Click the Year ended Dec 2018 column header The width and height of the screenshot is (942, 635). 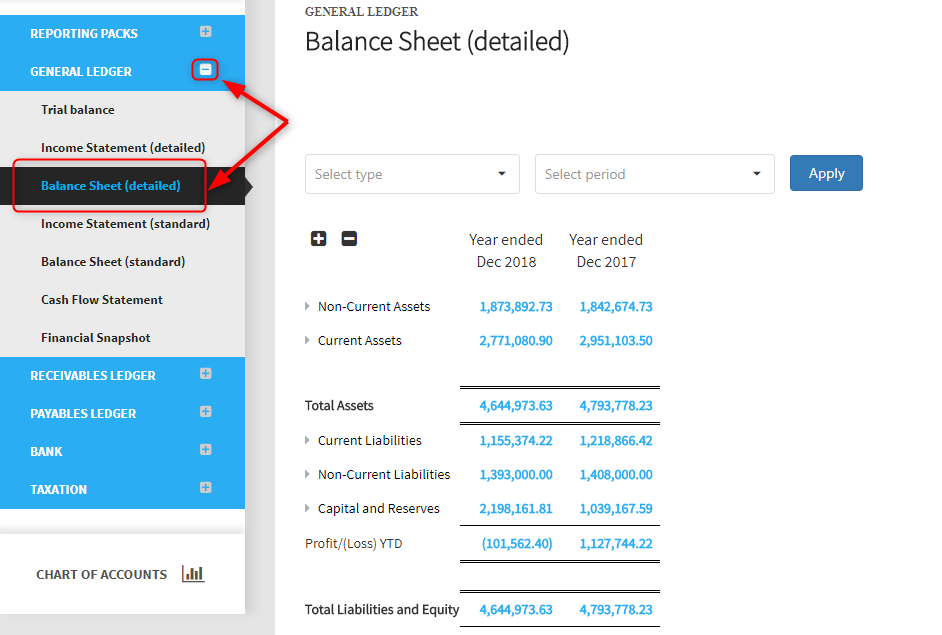506,251
